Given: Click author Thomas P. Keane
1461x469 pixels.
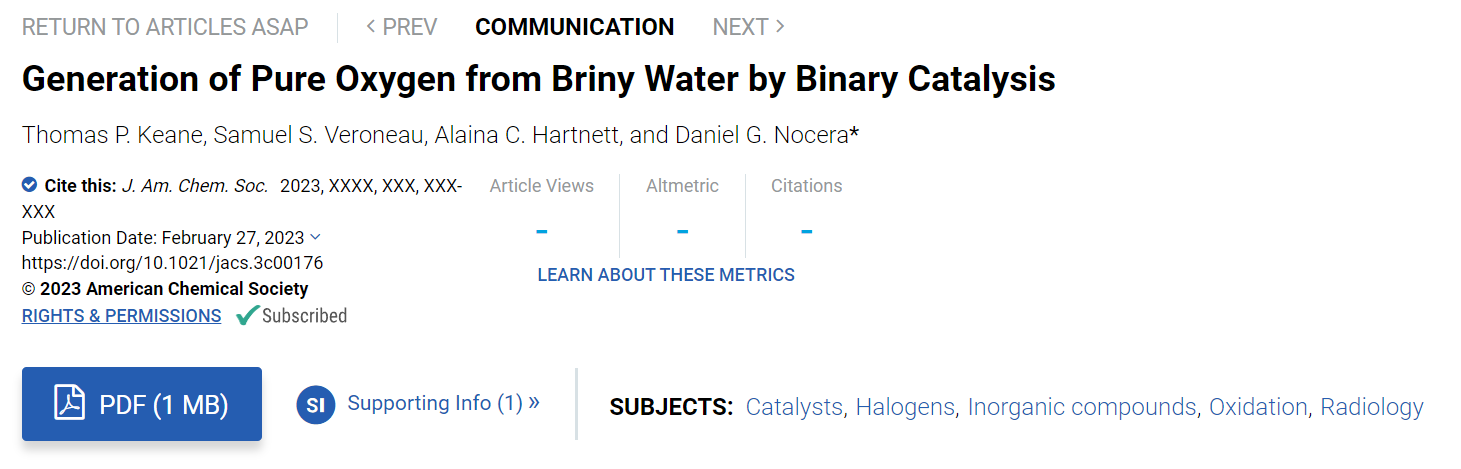Looking at the screenshot, I should (x=114, y=135).
